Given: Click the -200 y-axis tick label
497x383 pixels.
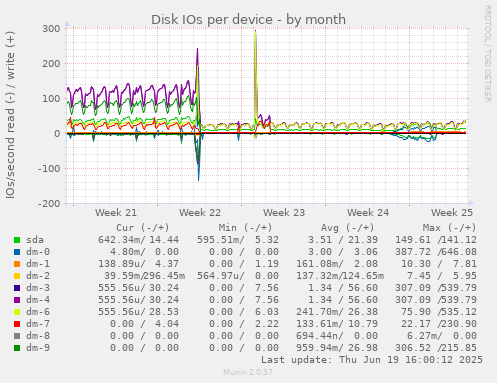Looking at the screenshot, I should [49, 204].
